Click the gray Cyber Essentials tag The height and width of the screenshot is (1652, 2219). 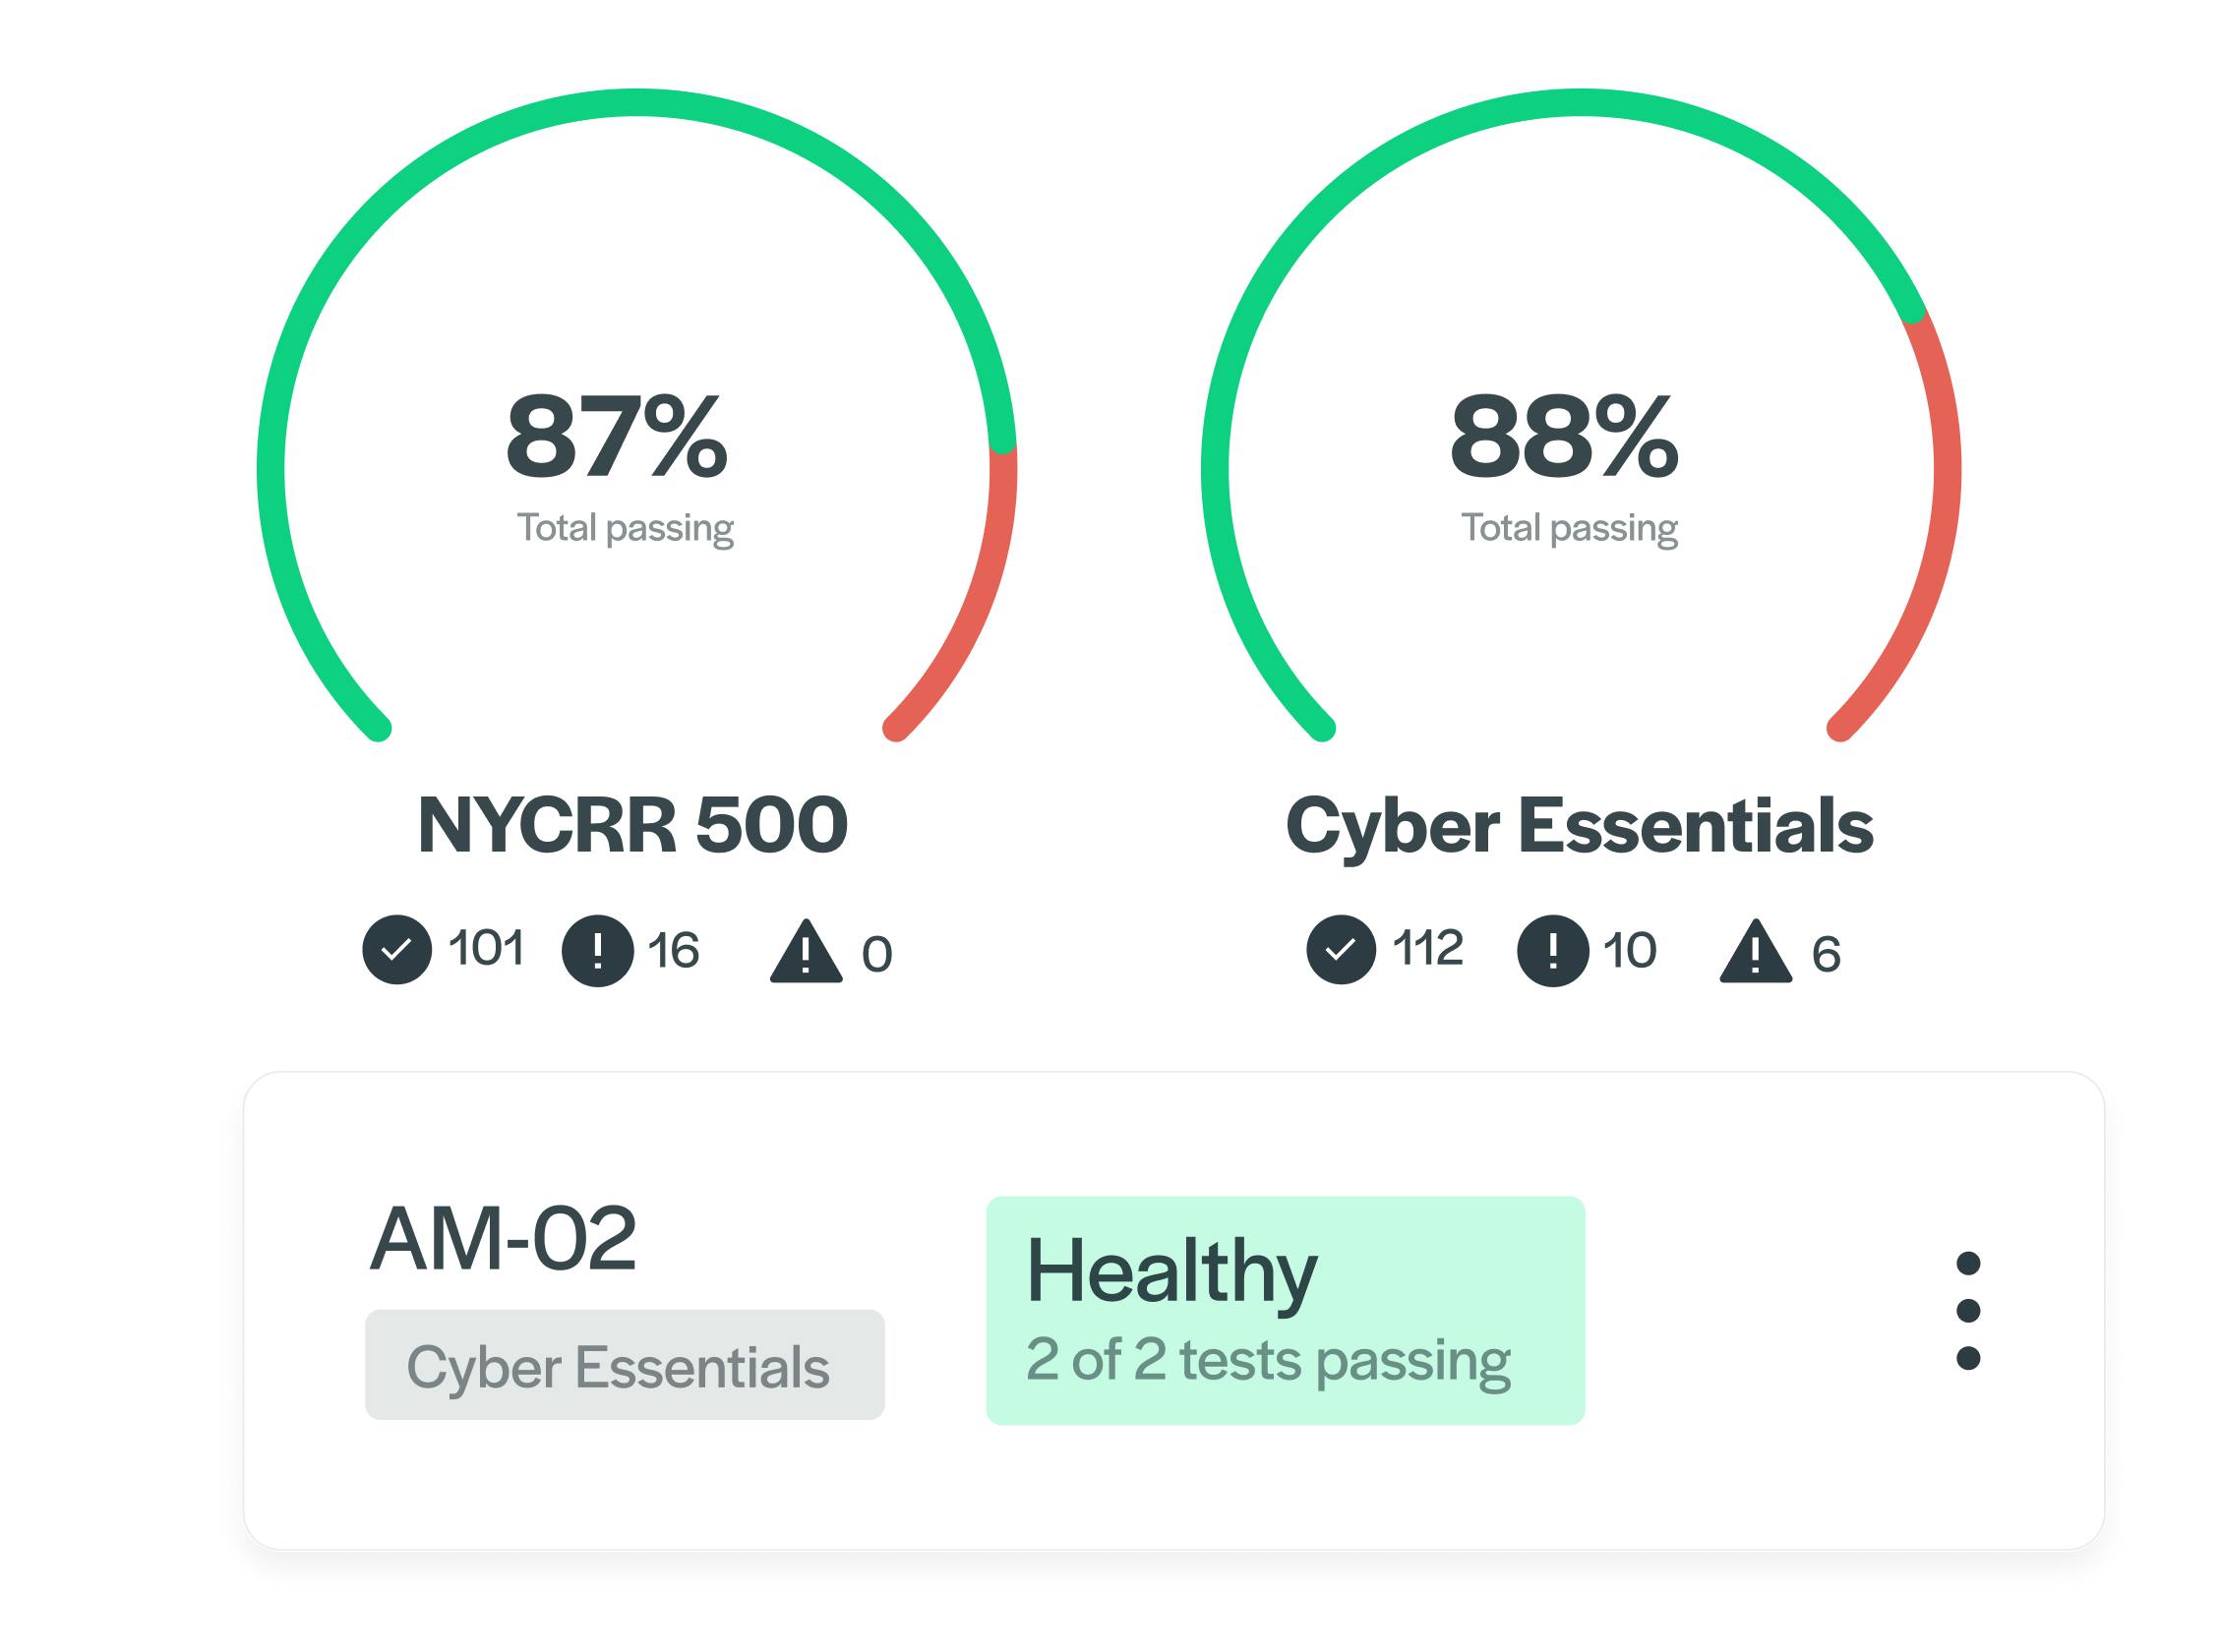[624, 1365]
